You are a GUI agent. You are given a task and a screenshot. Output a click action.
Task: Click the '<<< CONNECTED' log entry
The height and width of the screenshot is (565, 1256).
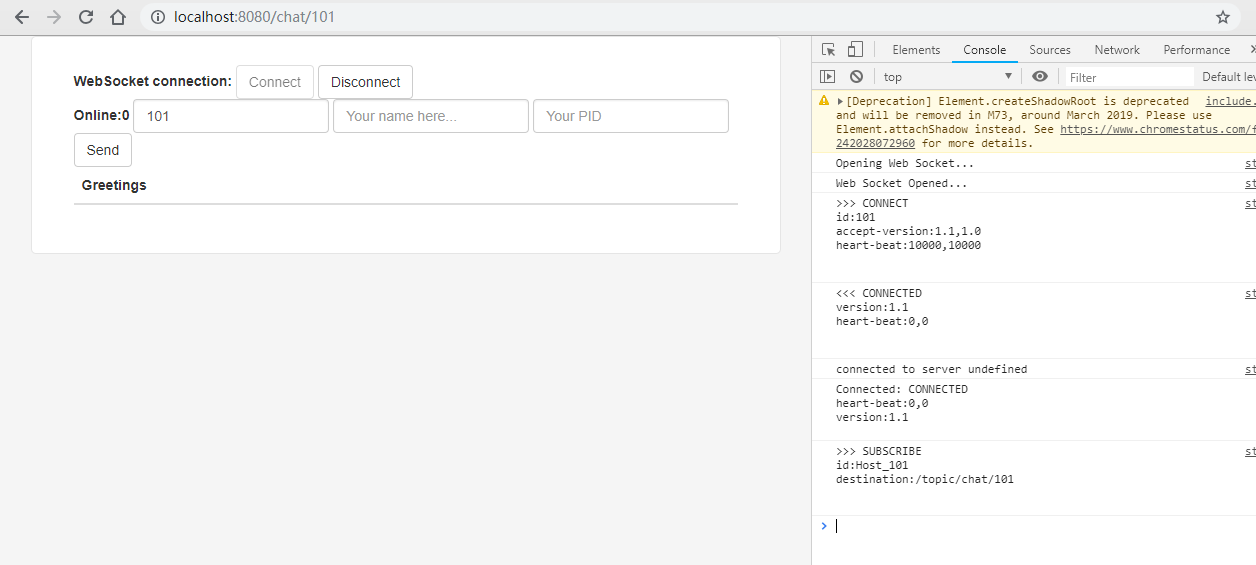[1034, 321]
